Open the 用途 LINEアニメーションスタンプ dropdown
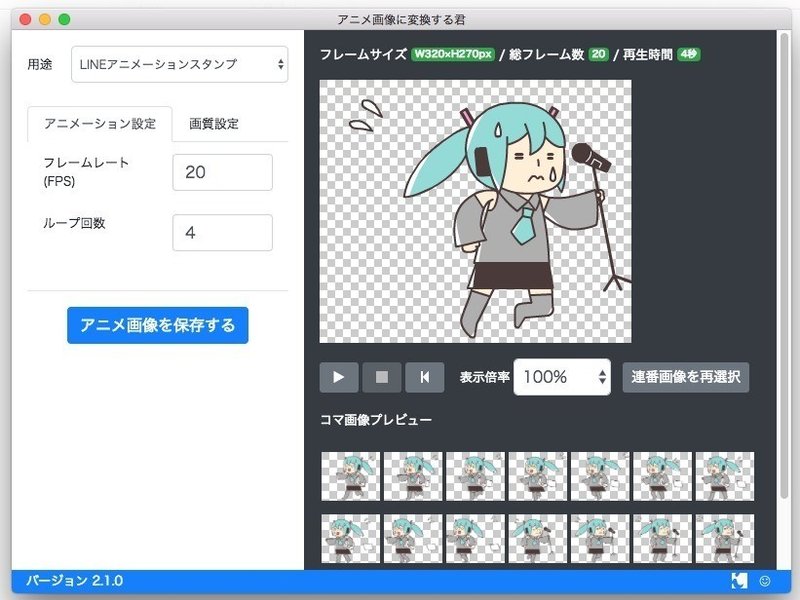 (x=180, y=64)
